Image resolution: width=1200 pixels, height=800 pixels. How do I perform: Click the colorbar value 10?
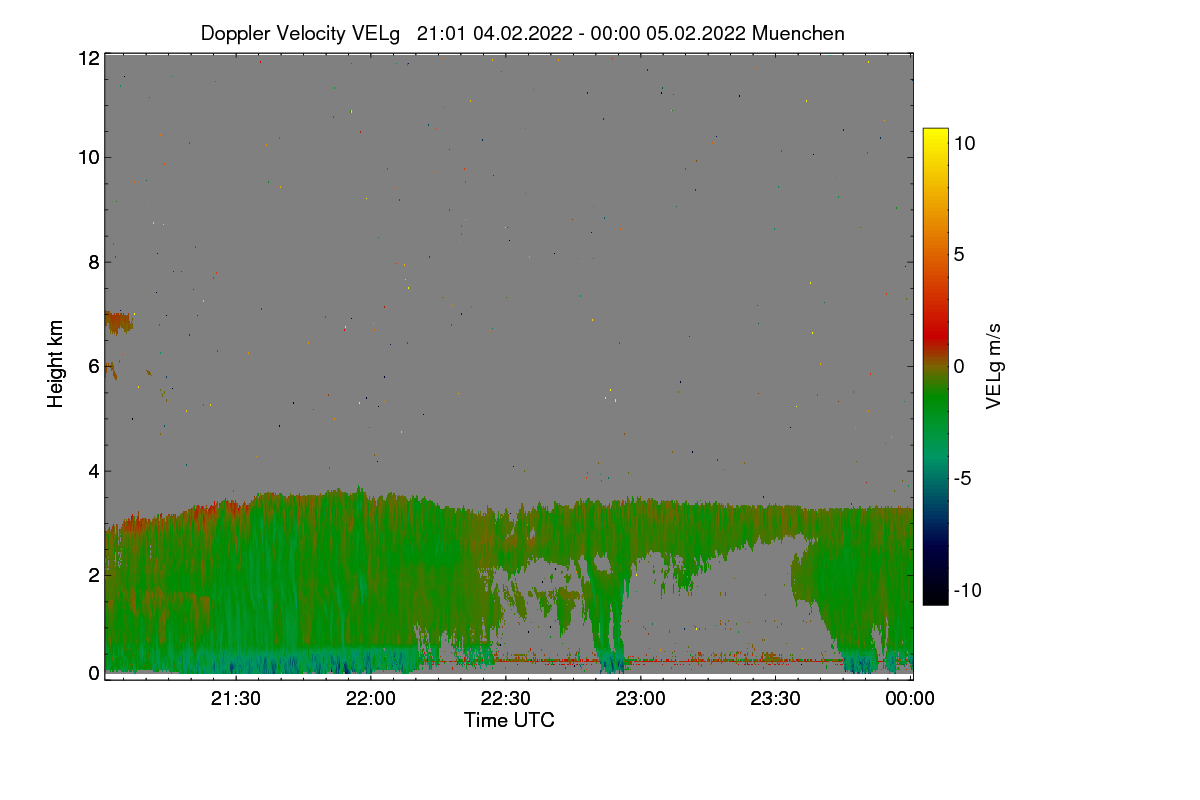click(964, 143)
